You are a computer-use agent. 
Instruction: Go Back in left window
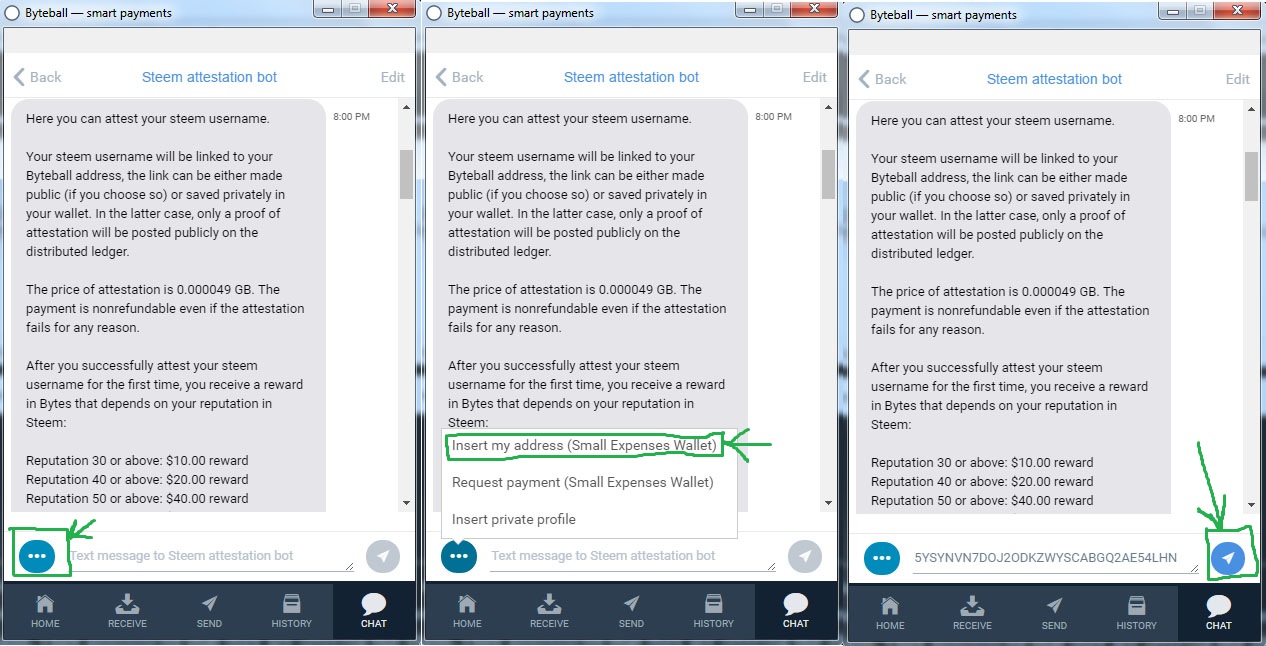click(37, 77)
